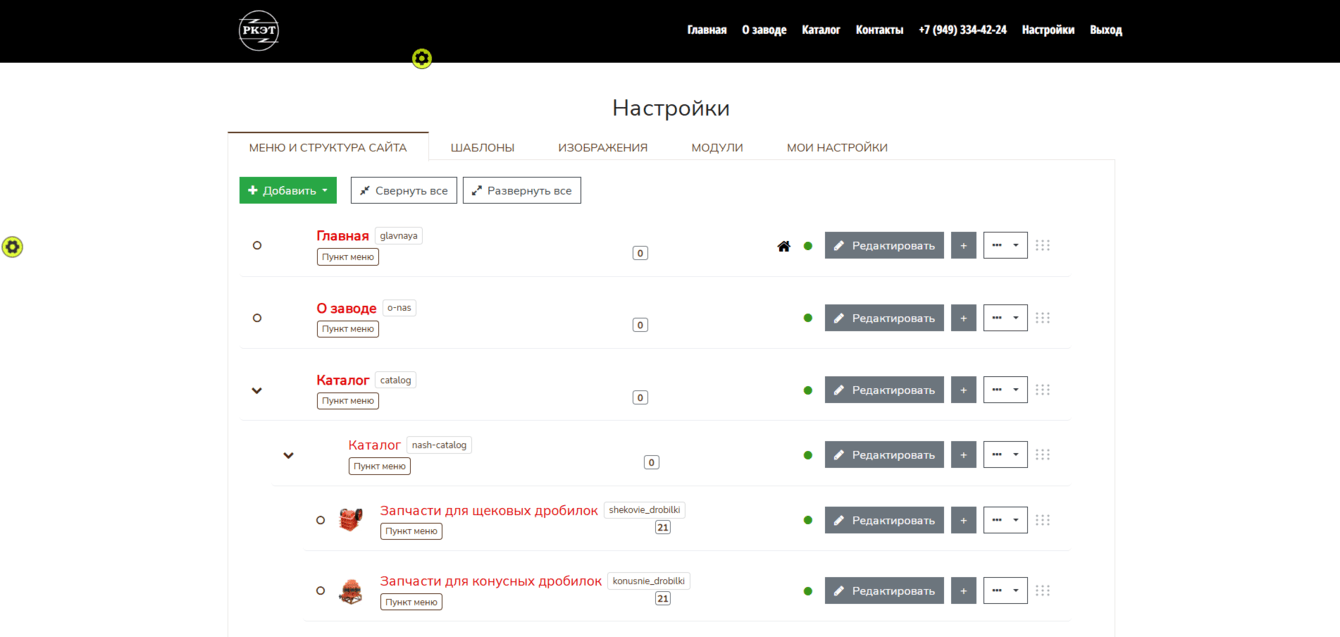Click the plus button in the Главная row

click(x=963, y=245)
